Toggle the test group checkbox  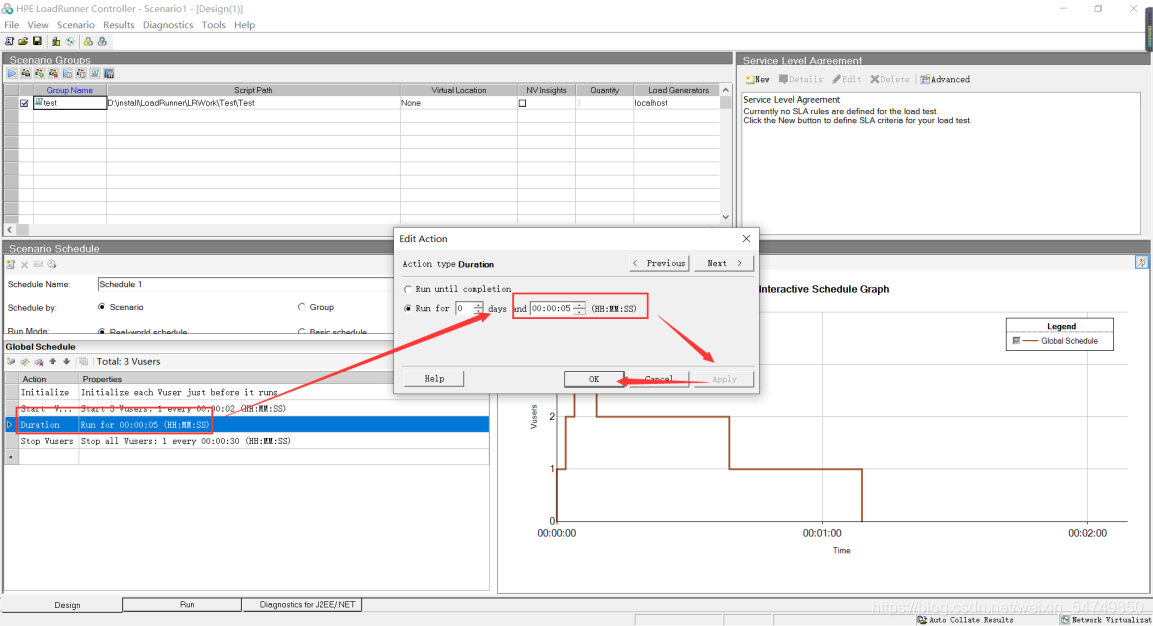[25, 103]
